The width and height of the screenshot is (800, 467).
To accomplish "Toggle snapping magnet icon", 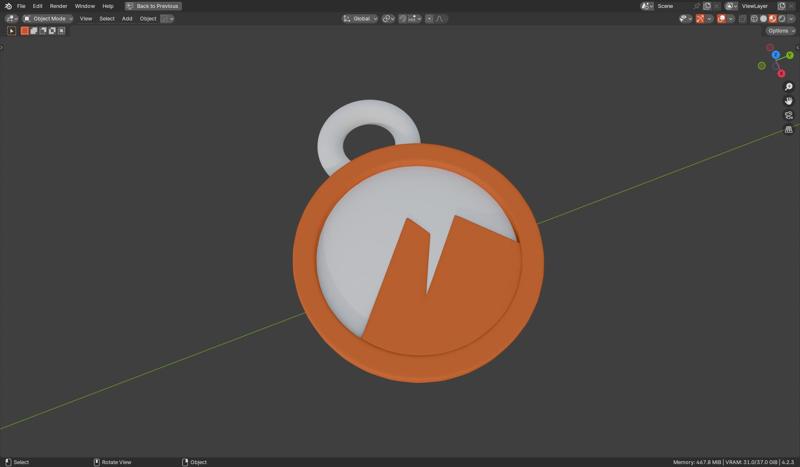I will [x=403, y=18].
